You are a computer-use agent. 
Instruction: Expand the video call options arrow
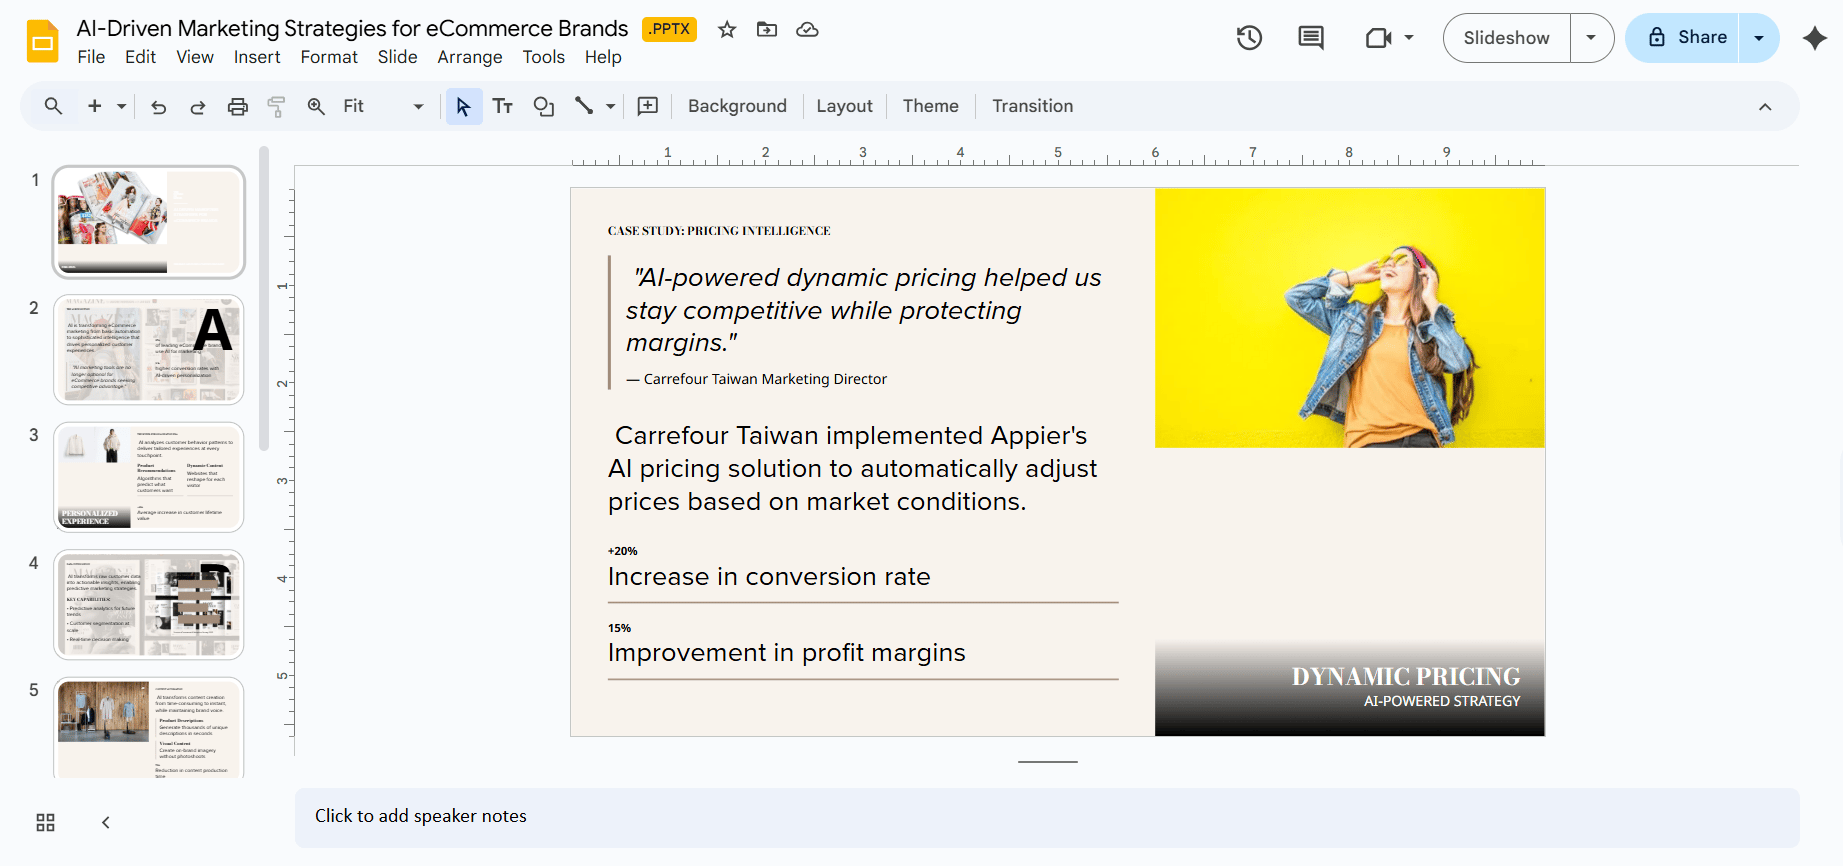(x=1409, y=38)
